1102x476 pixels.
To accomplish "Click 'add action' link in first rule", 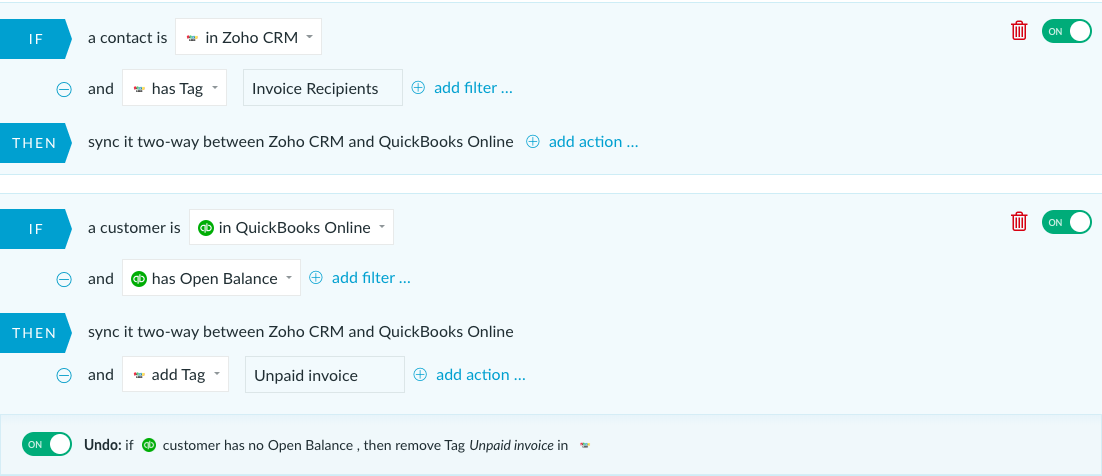I will [x=593, y=142].
